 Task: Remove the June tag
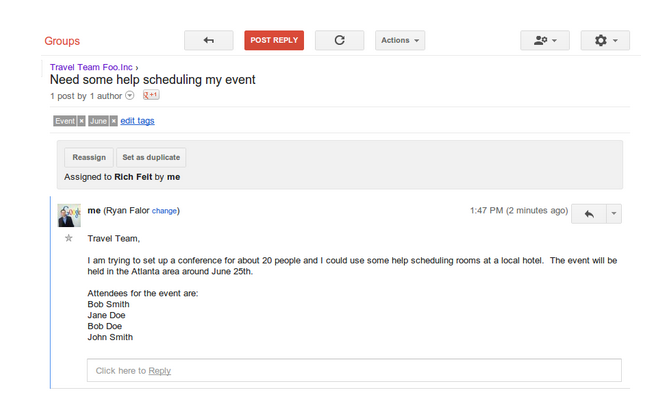tap(113, 121)
